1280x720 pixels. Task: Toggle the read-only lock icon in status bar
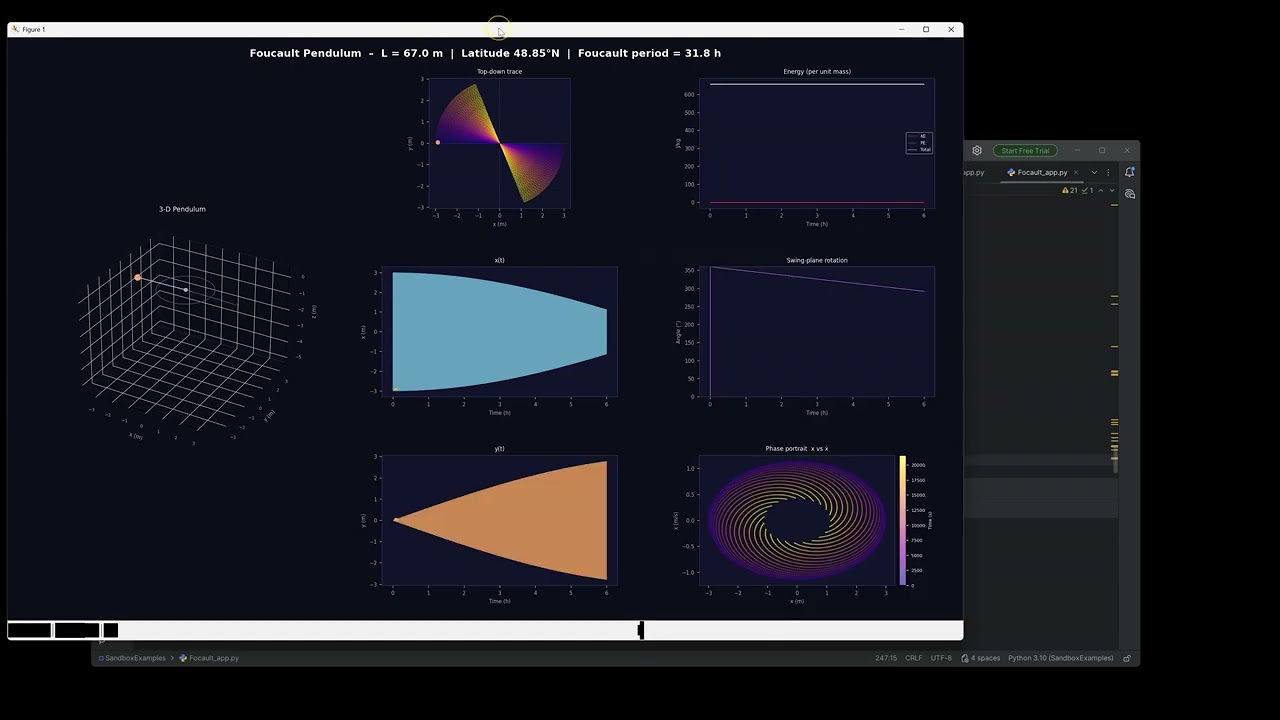[1127, 658]
